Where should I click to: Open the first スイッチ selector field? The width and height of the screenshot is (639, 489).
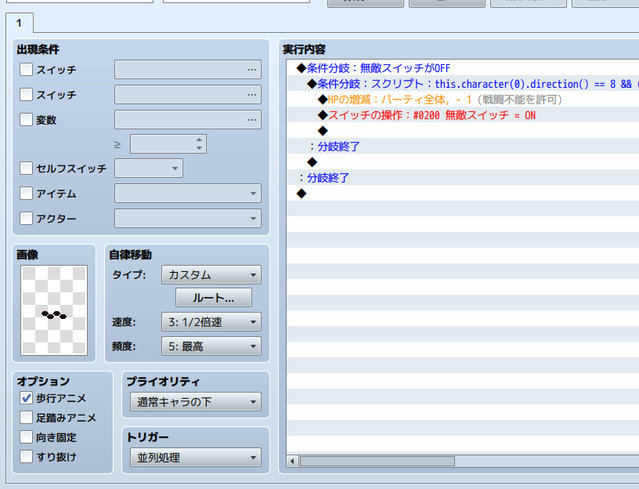click(188, 69)
